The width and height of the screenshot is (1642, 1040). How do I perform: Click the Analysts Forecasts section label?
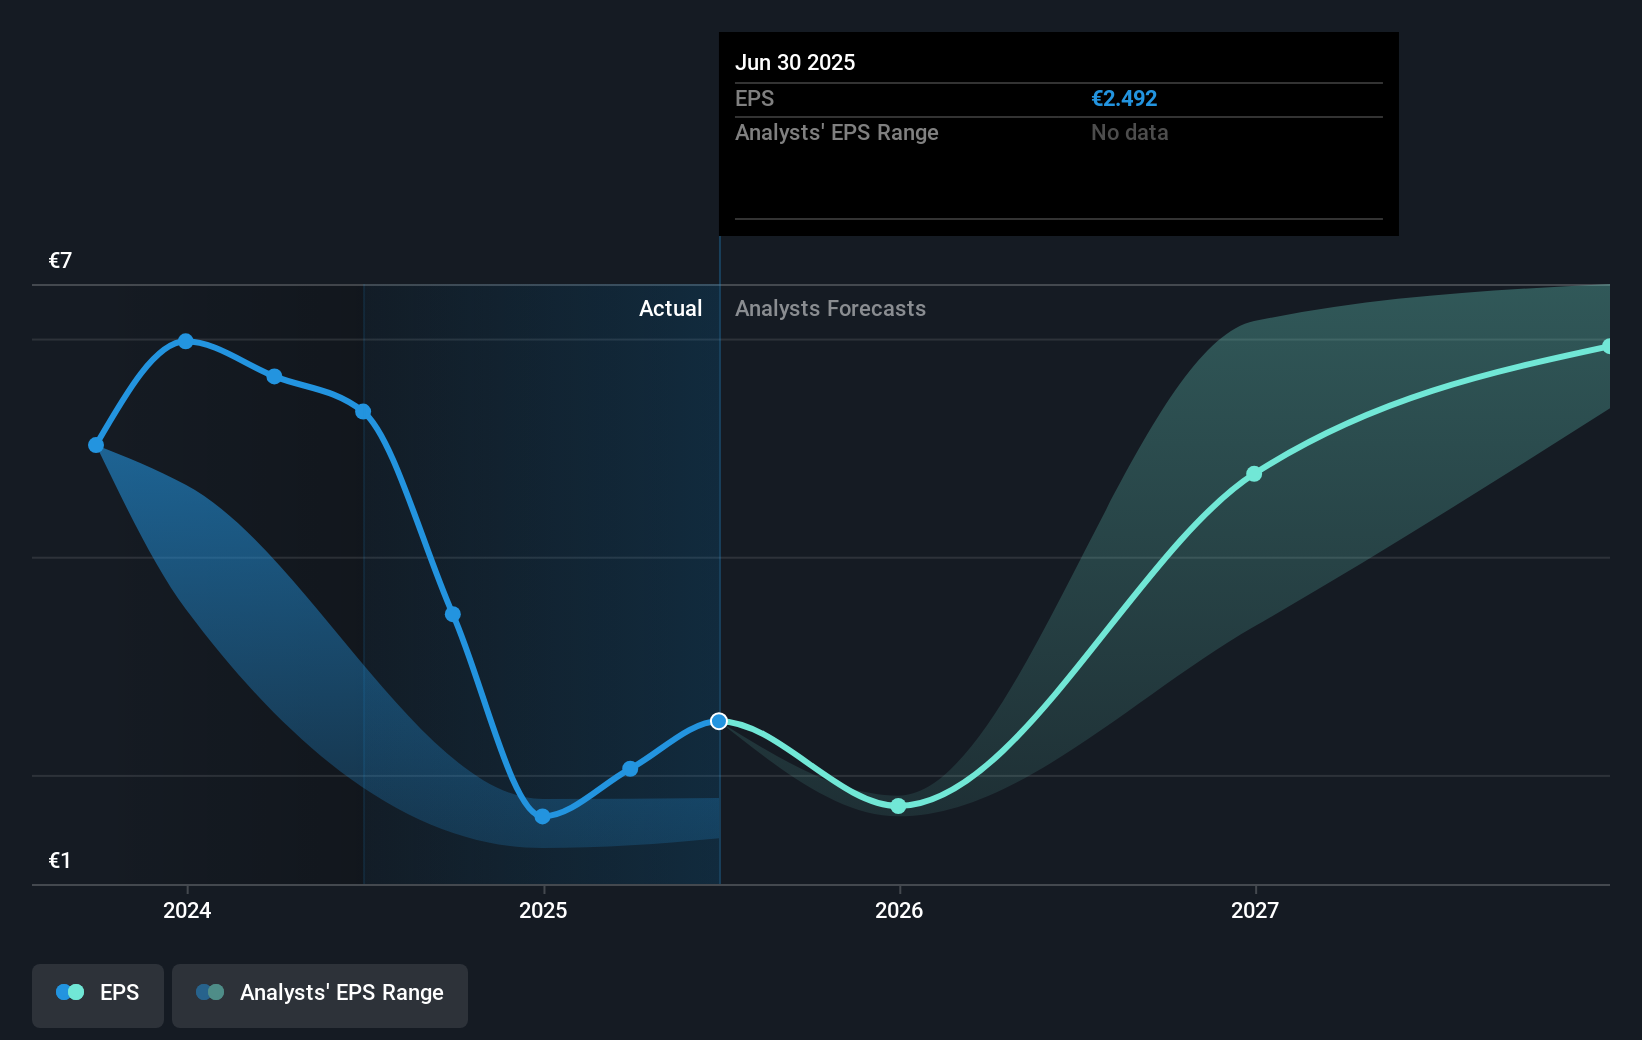tap(830, 309)
